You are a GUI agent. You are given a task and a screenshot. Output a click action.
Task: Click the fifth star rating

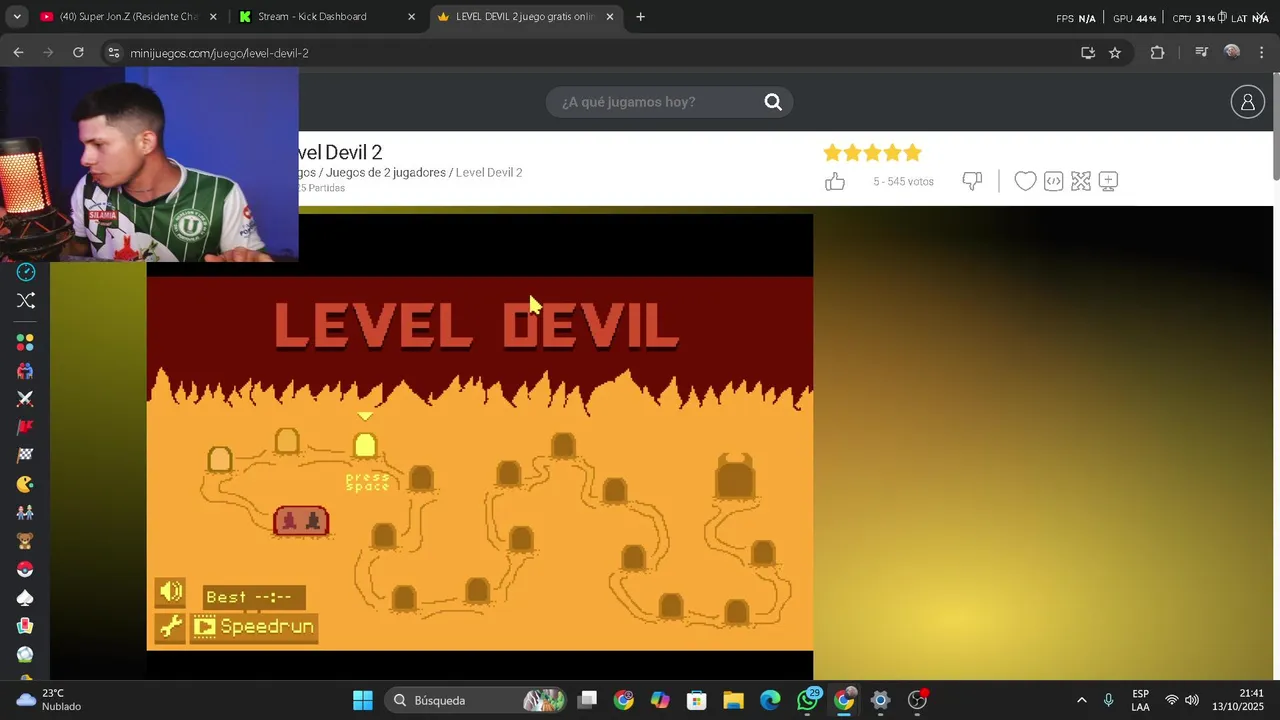point(912,153)
